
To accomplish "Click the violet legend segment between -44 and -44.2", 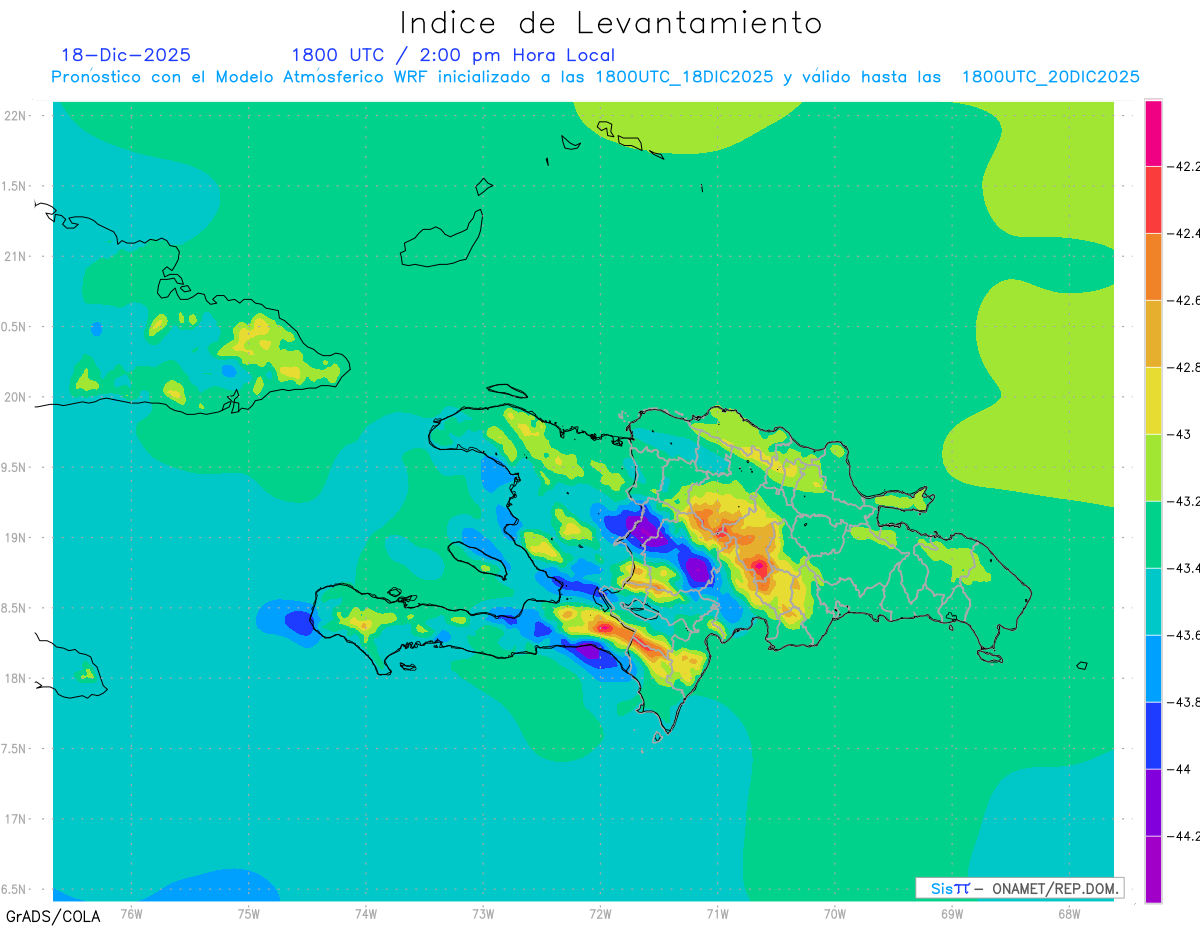I will tap(1153, 802).
